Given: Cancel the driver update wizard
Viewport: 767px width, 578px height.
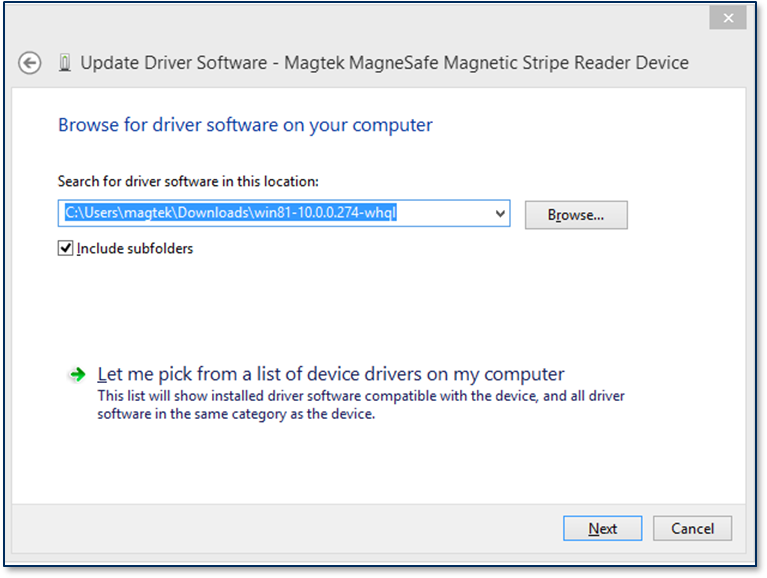Looking at the screenshot, I should 693,528.
